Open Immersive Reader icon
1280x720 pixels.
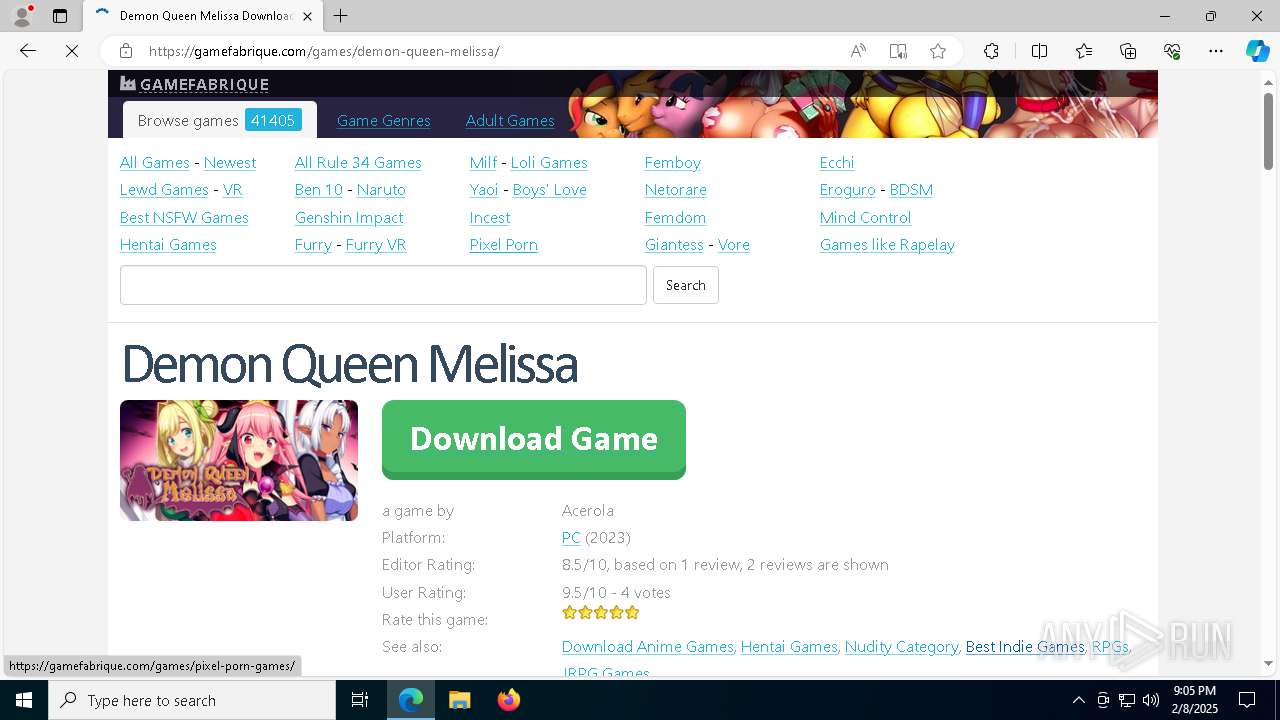click(898, 51)
